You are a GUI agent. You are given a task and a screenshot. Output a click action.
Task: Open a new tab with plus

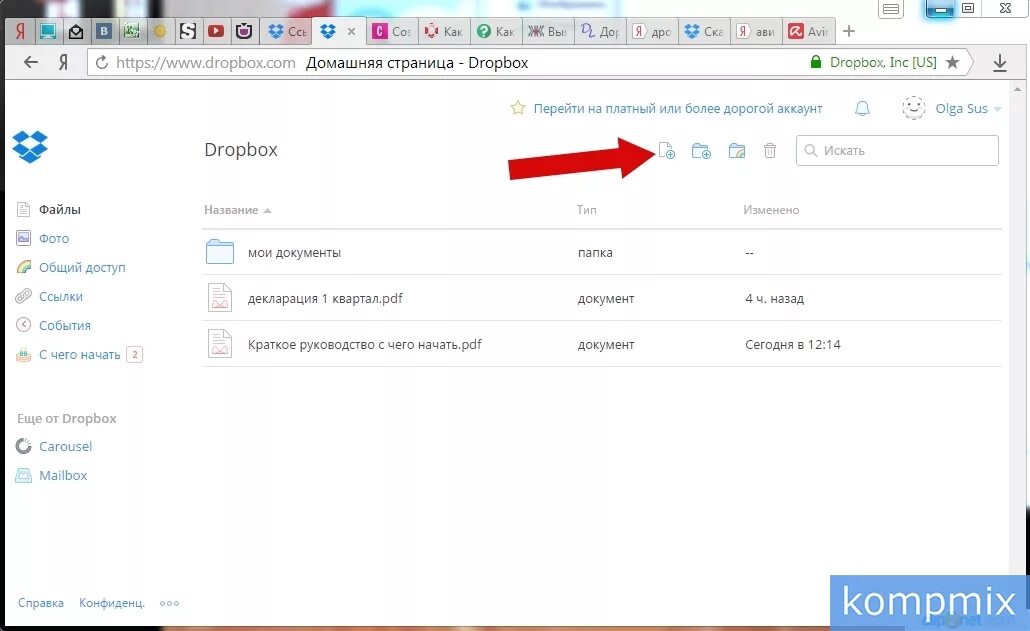849,31
